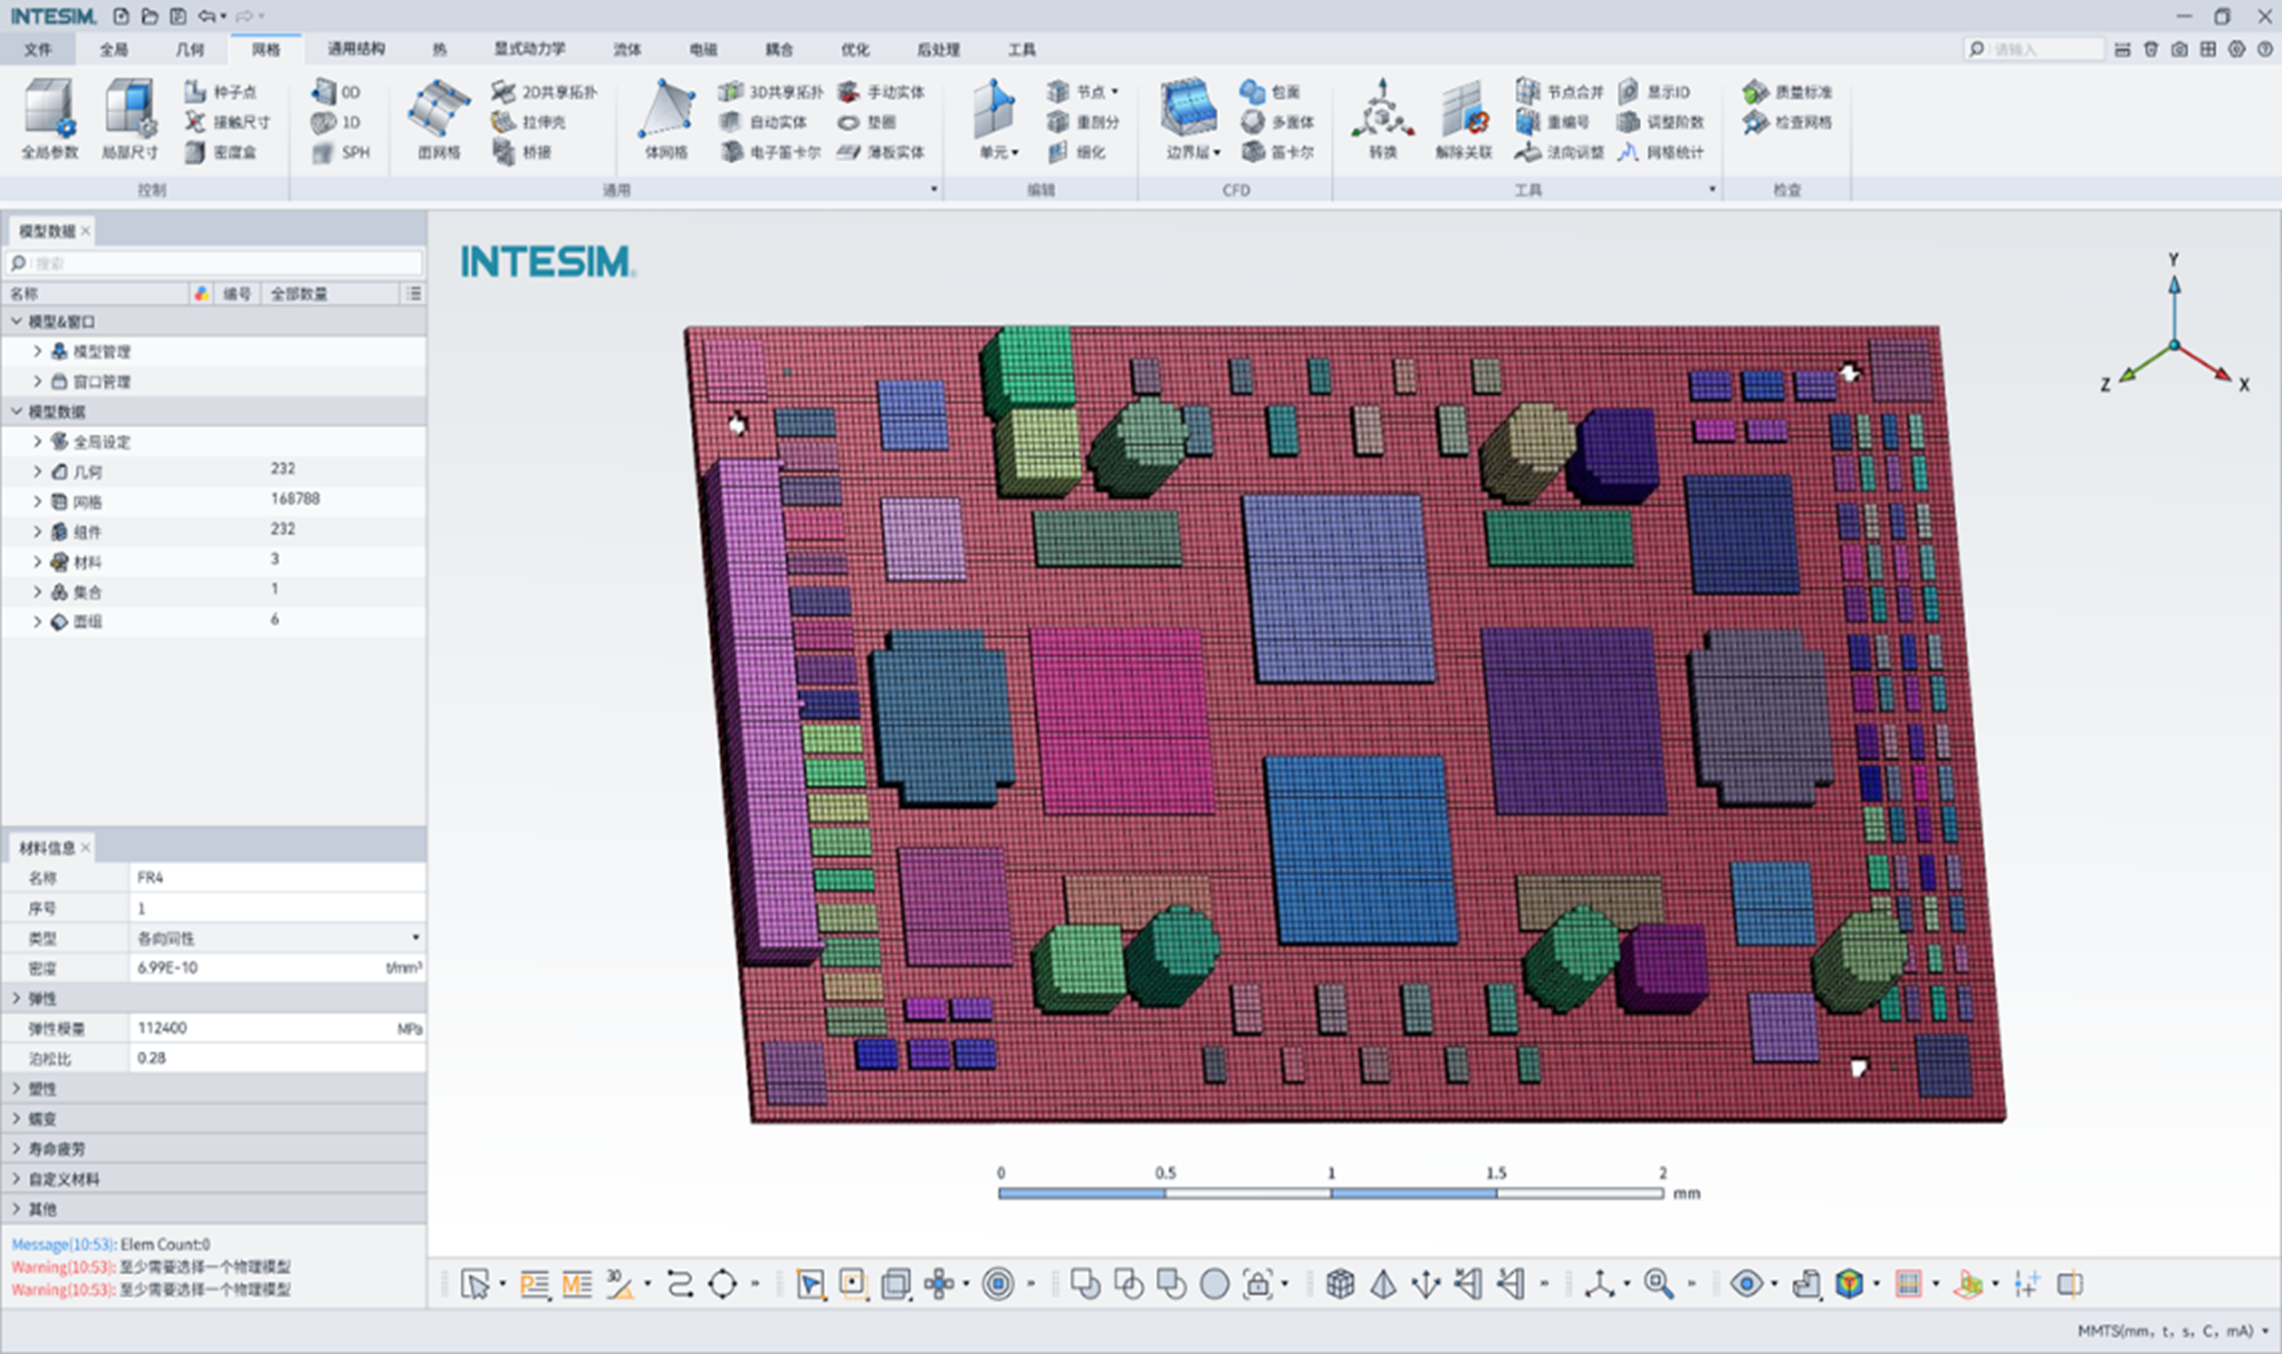Click the 显示ID tool
This screenshot has width=2282, height=1354.
point(1655,92)
